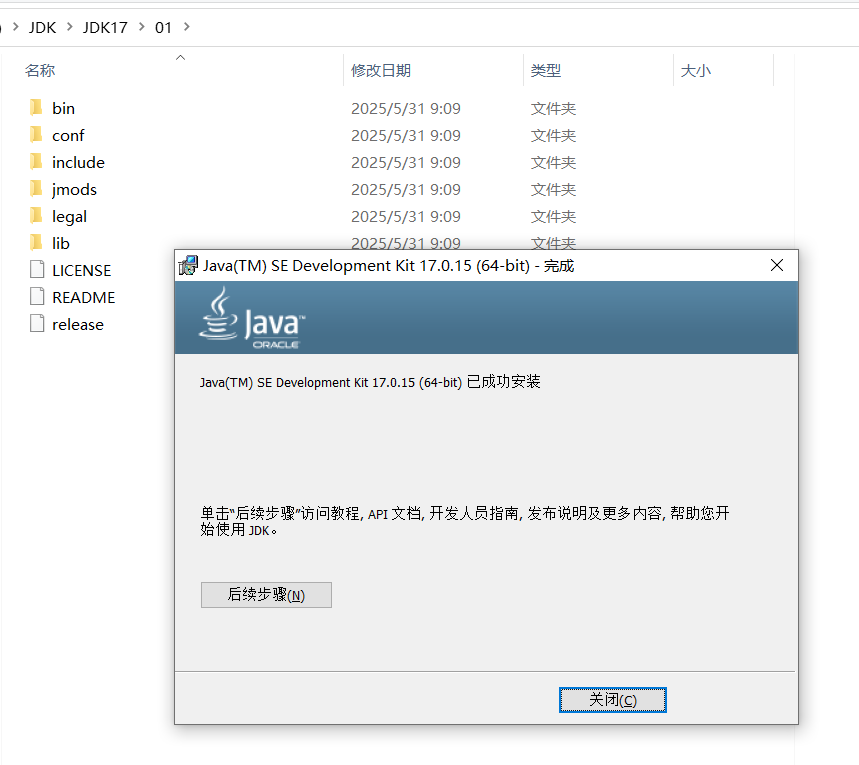This screenshot has width=859, height=765.
Task: Expand the chevron after 01 breadcrumb
Action: 187,27
